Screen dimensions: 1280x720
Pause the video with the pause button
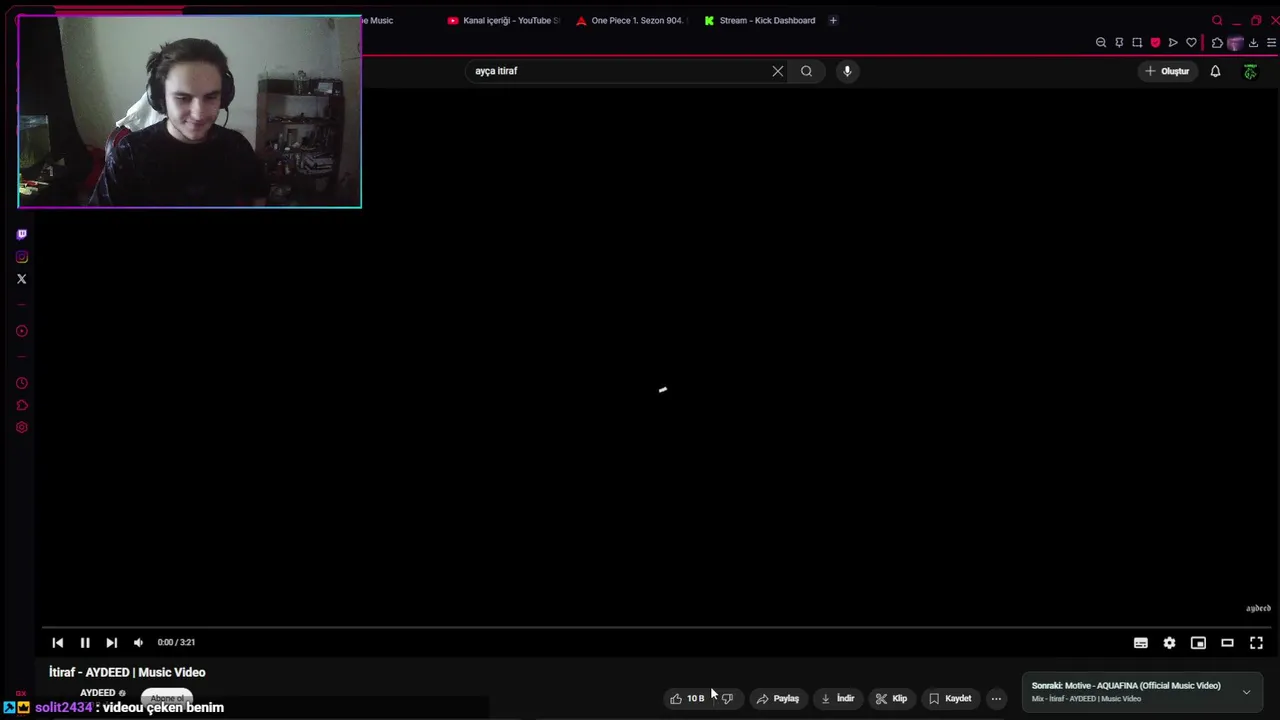tap(85, 643)
